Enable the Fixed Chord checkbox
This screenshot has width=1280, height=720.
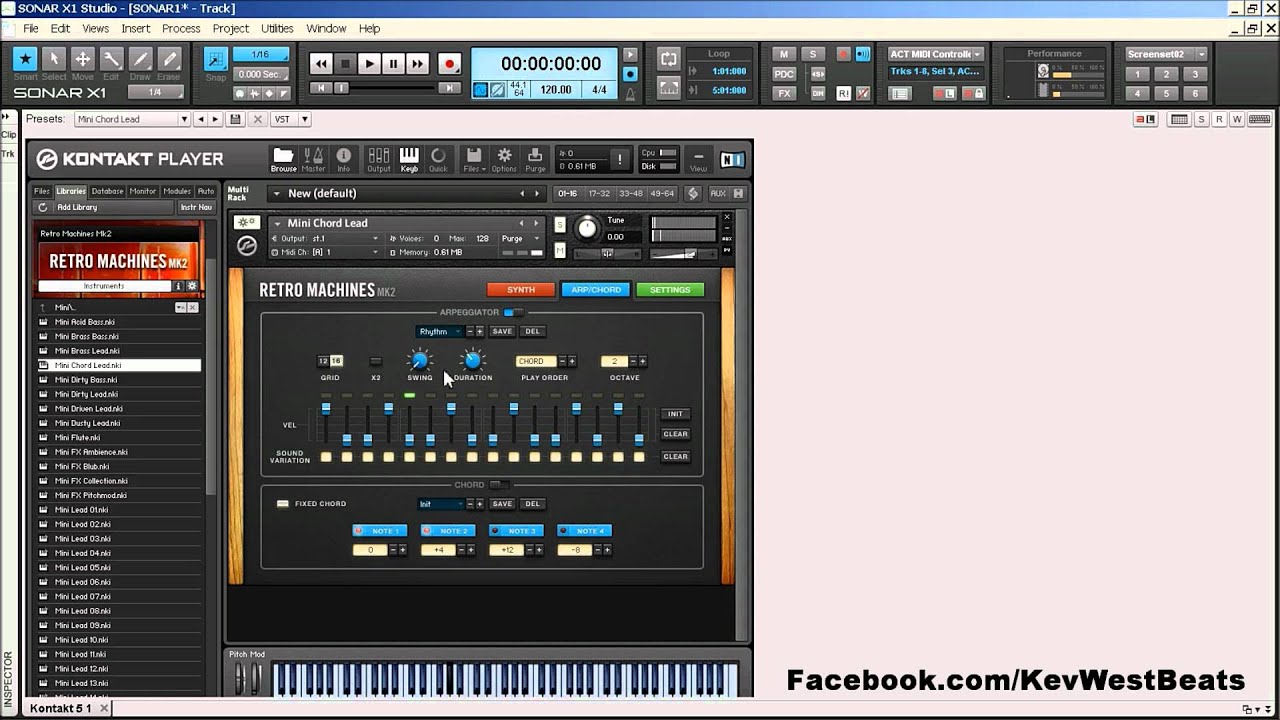283,504
